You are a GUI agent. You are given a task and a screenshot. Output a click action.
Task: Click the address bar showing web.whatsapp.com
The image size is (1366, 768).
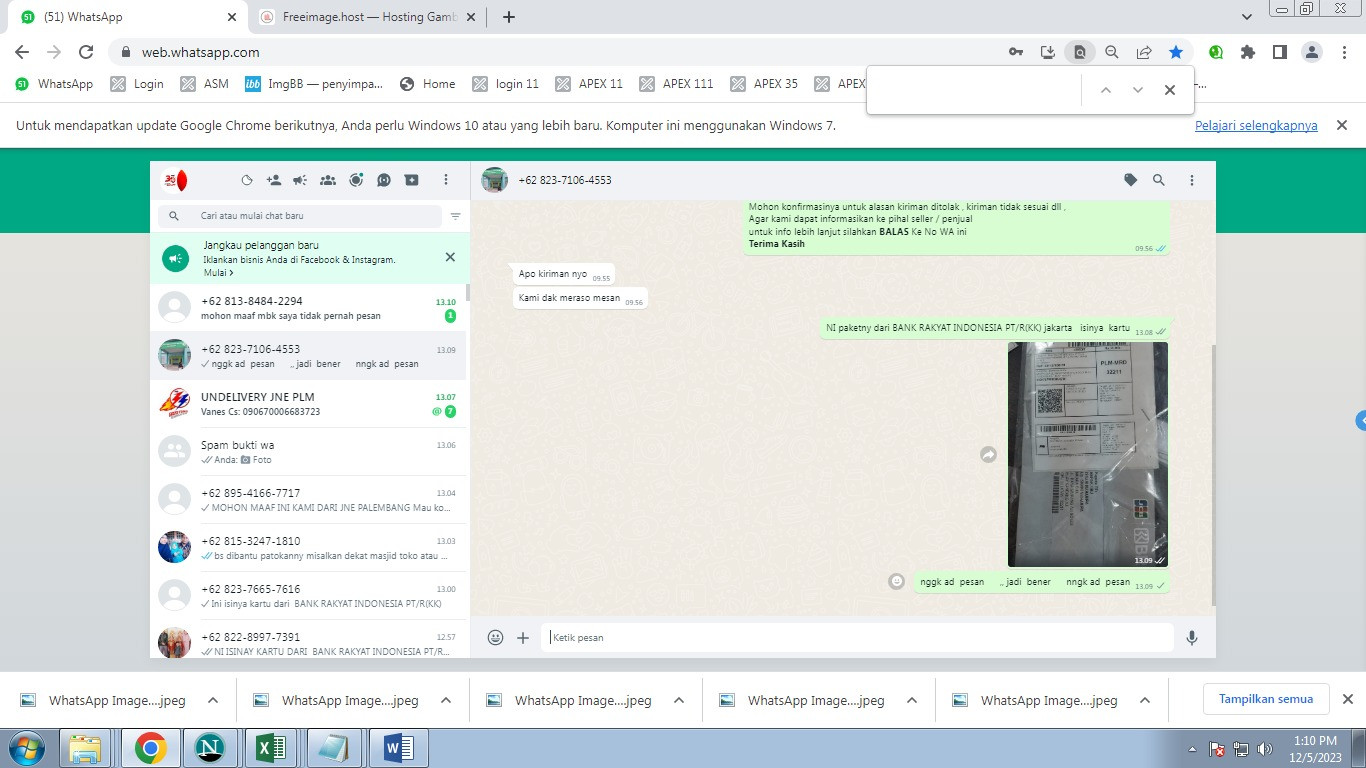pyautogui.click(x=560, y=52)
